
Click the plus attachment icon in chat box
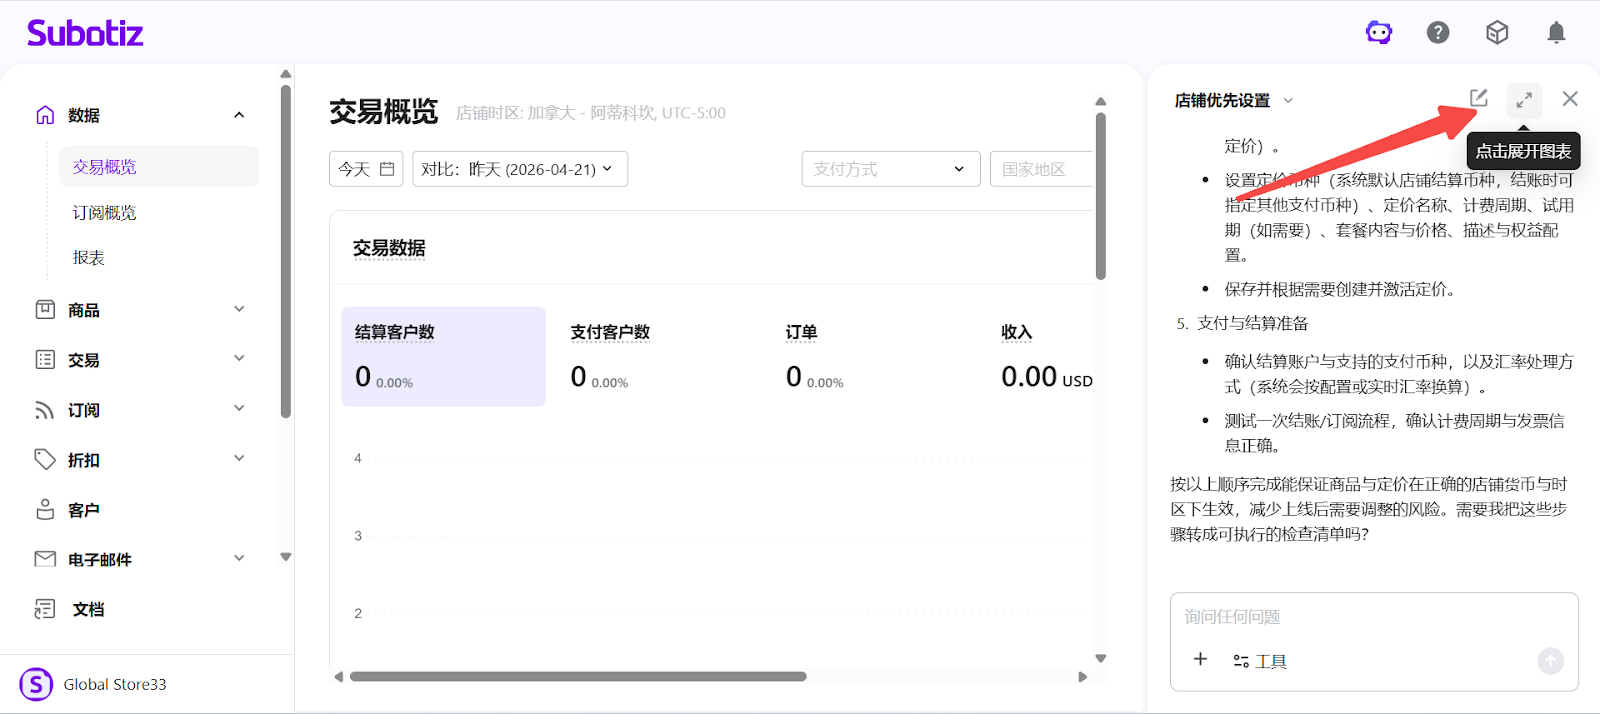pyautogui.click(x=1201, y=659)
